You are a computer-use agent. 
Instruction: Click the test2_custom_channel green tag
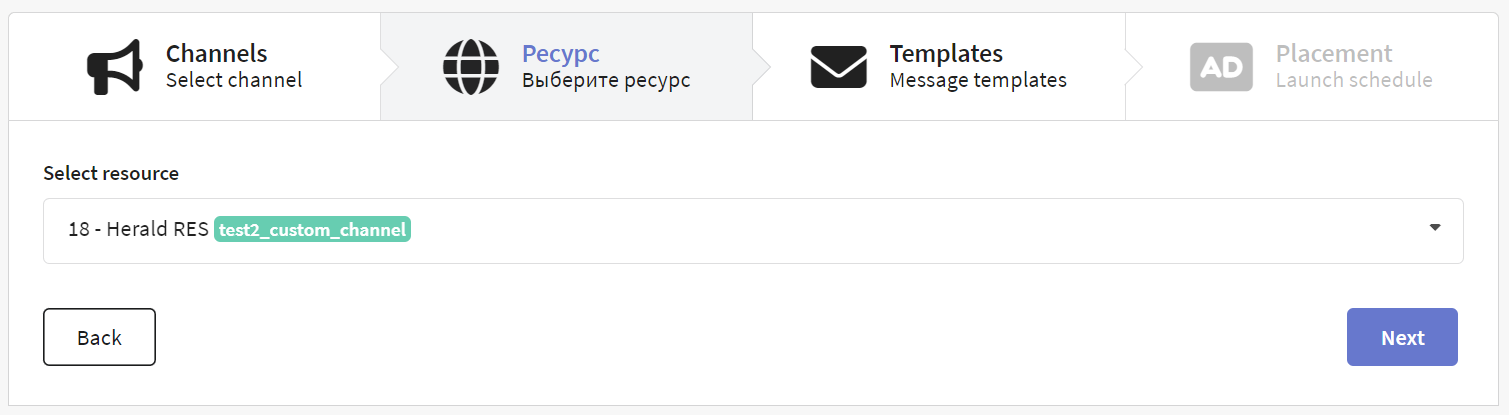tap(313, 230)
